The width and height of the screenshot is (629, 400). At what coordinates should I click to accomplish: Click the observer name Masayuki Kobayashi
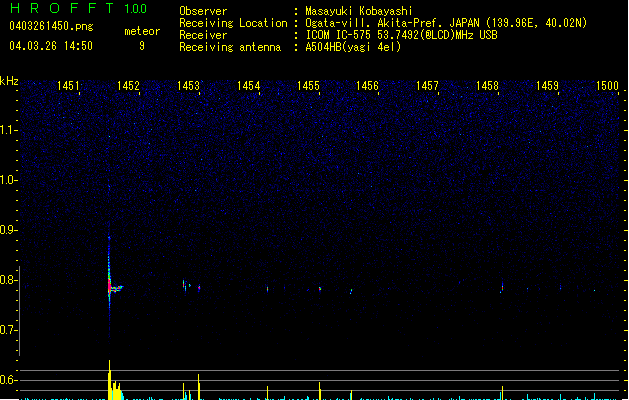(359, 11)
